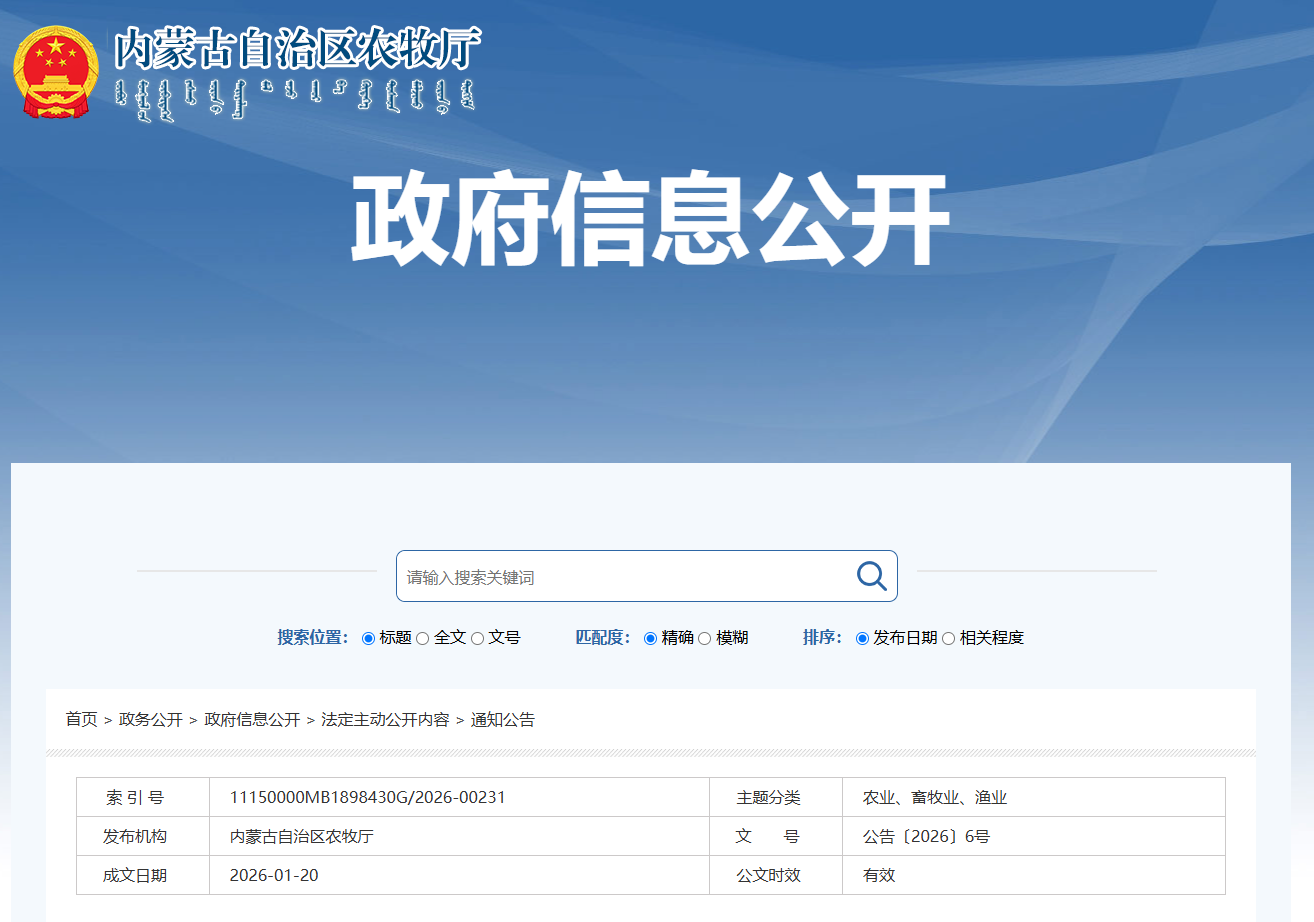The width and height of the screenshot is (1314, 922).
Task: Click the Mongolian script subtitle under the title
Action: point(295,97)
